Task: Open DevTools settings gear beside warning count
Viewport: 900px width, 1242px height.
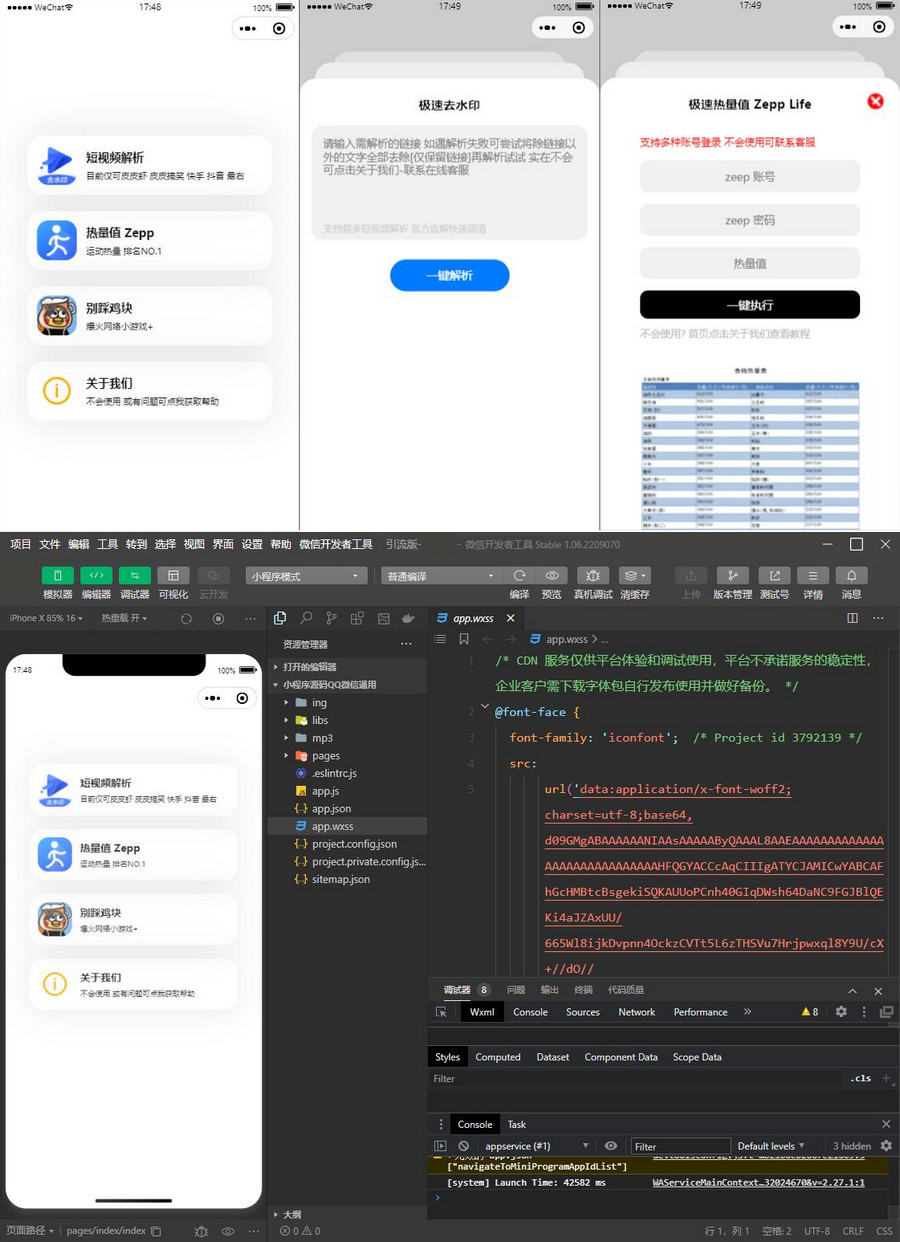Action: (x=841, y=1012)
